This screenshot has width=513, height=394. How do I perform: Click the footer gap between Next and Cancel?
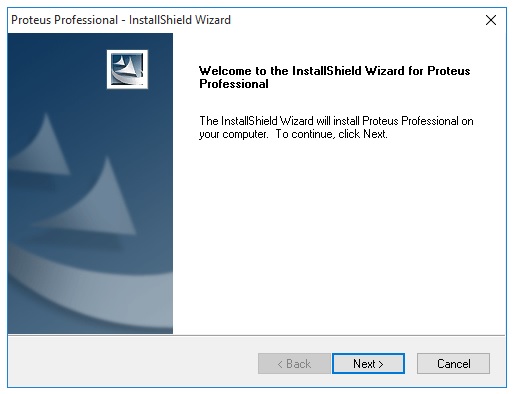[x=411, y=363]
